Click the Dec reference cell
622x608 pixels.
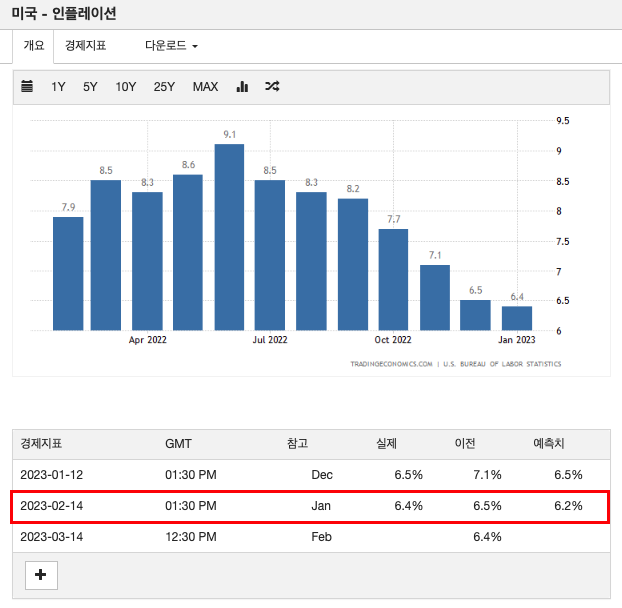tap(322, 475)
